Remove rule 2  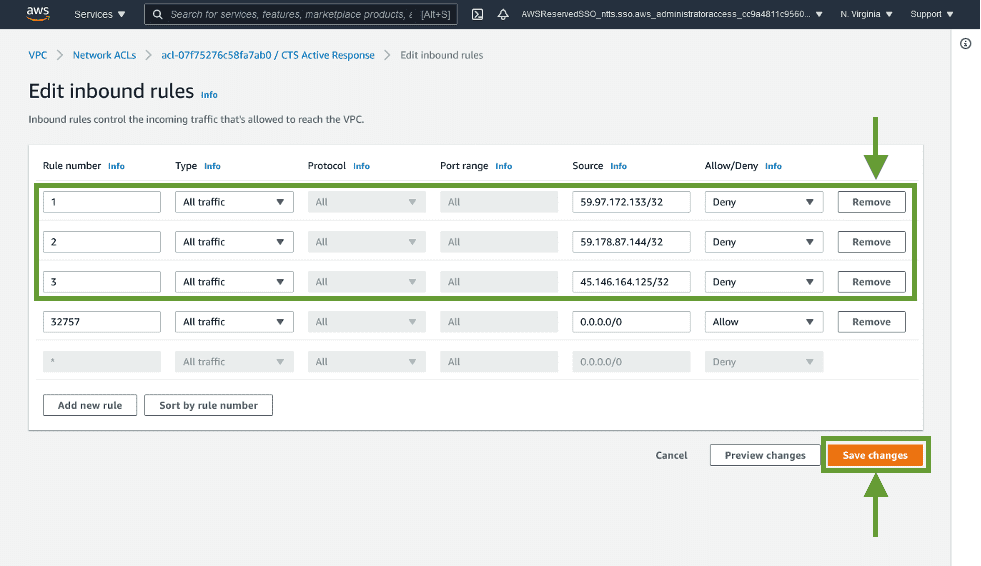click(872, 242)
